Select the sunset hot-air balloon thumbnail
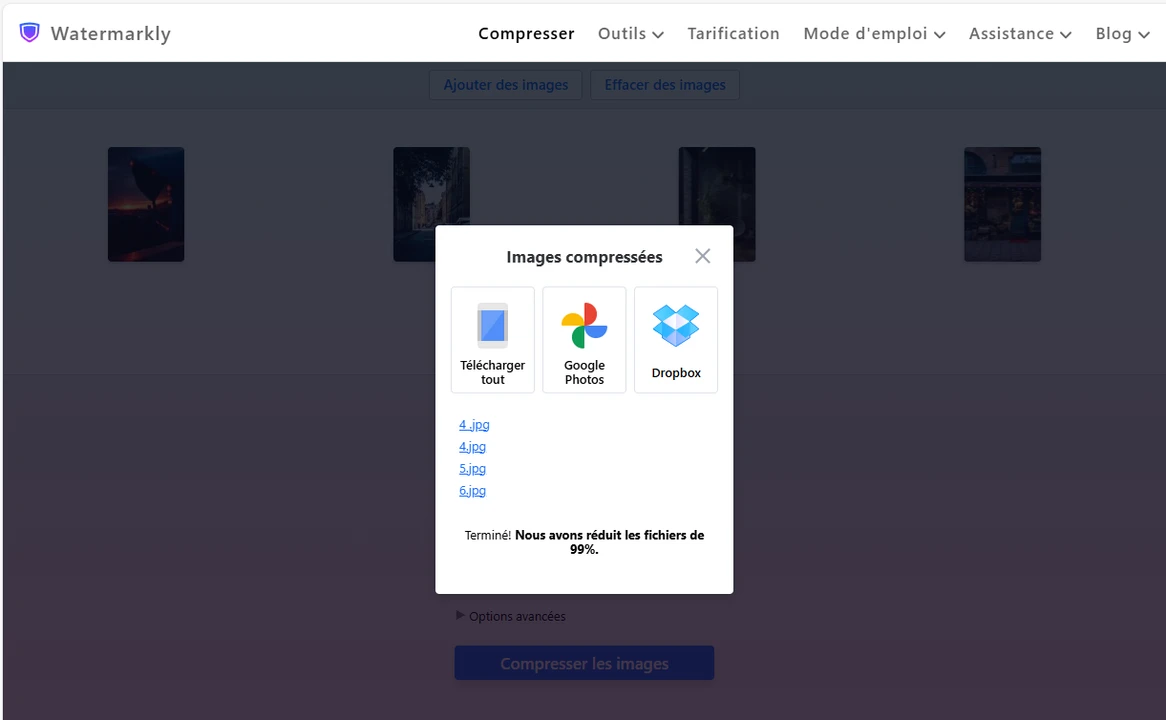This screenshot has width=1166, height=720. (x=146, y=204)
